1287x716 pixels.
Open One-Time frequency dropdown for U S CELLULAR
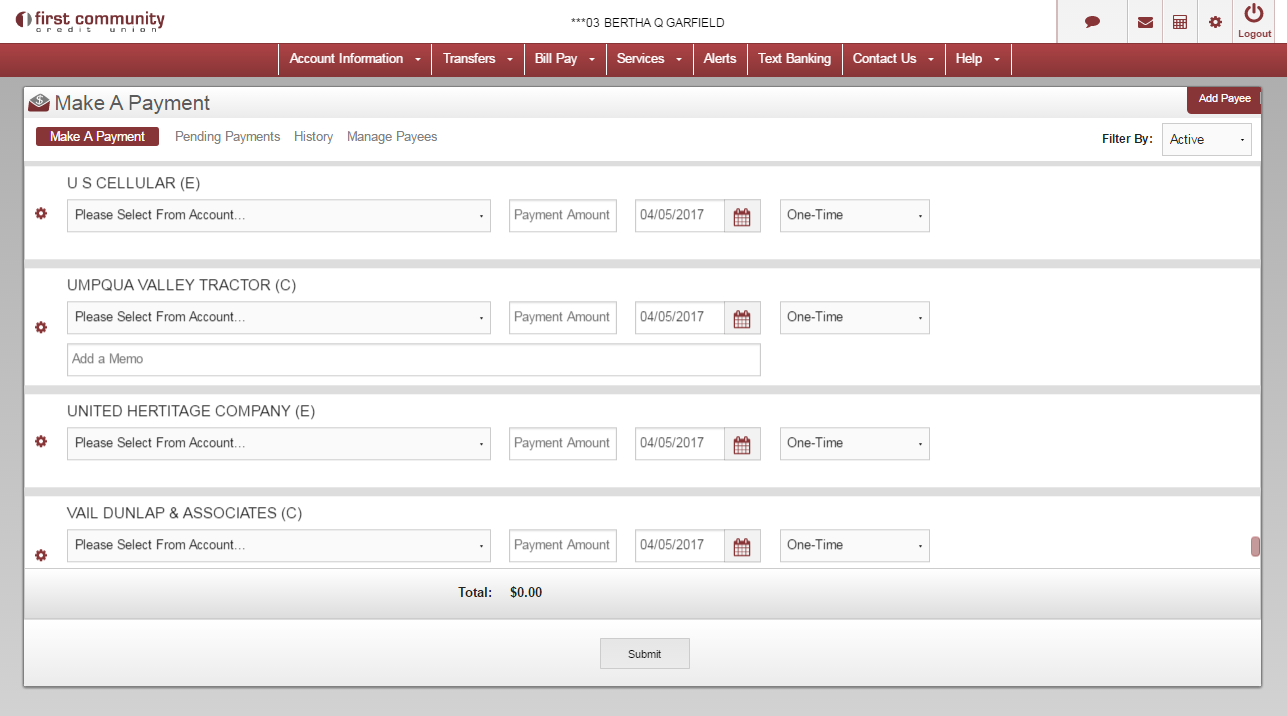click(855, 216)
